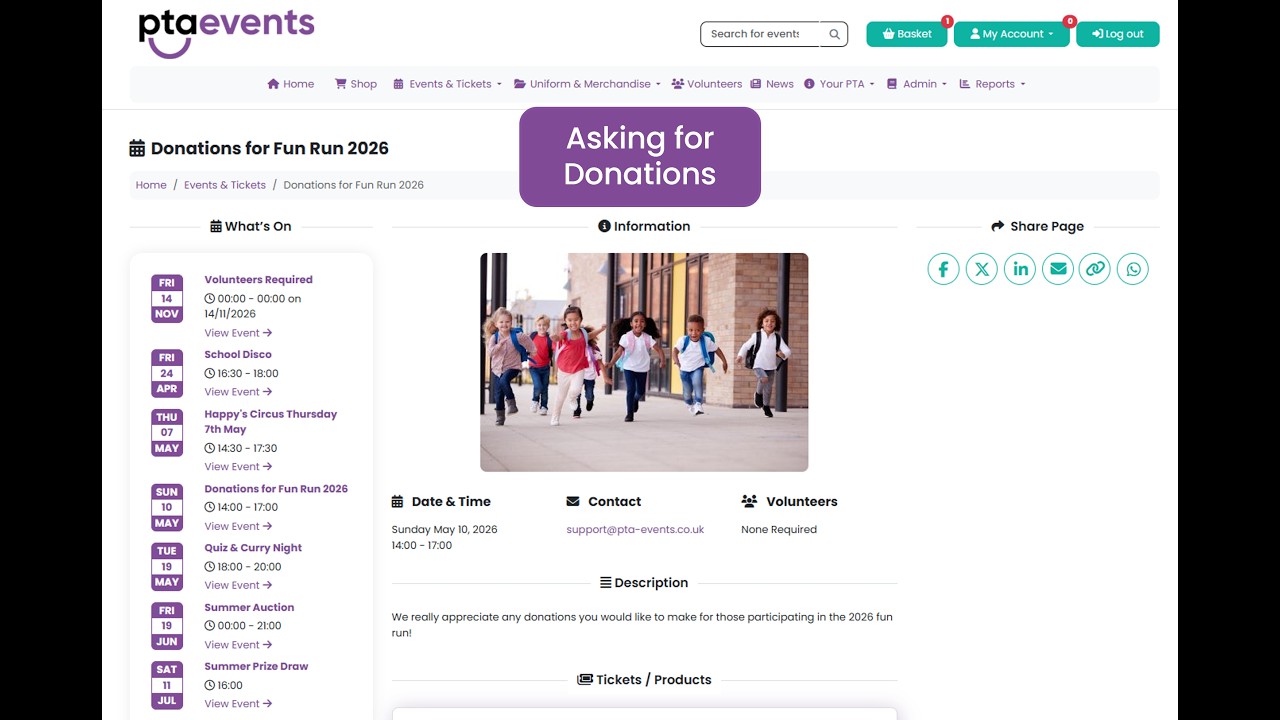Open Shop in the navigation bar
The image size is (1280, 720).
[x=355, y=84]
